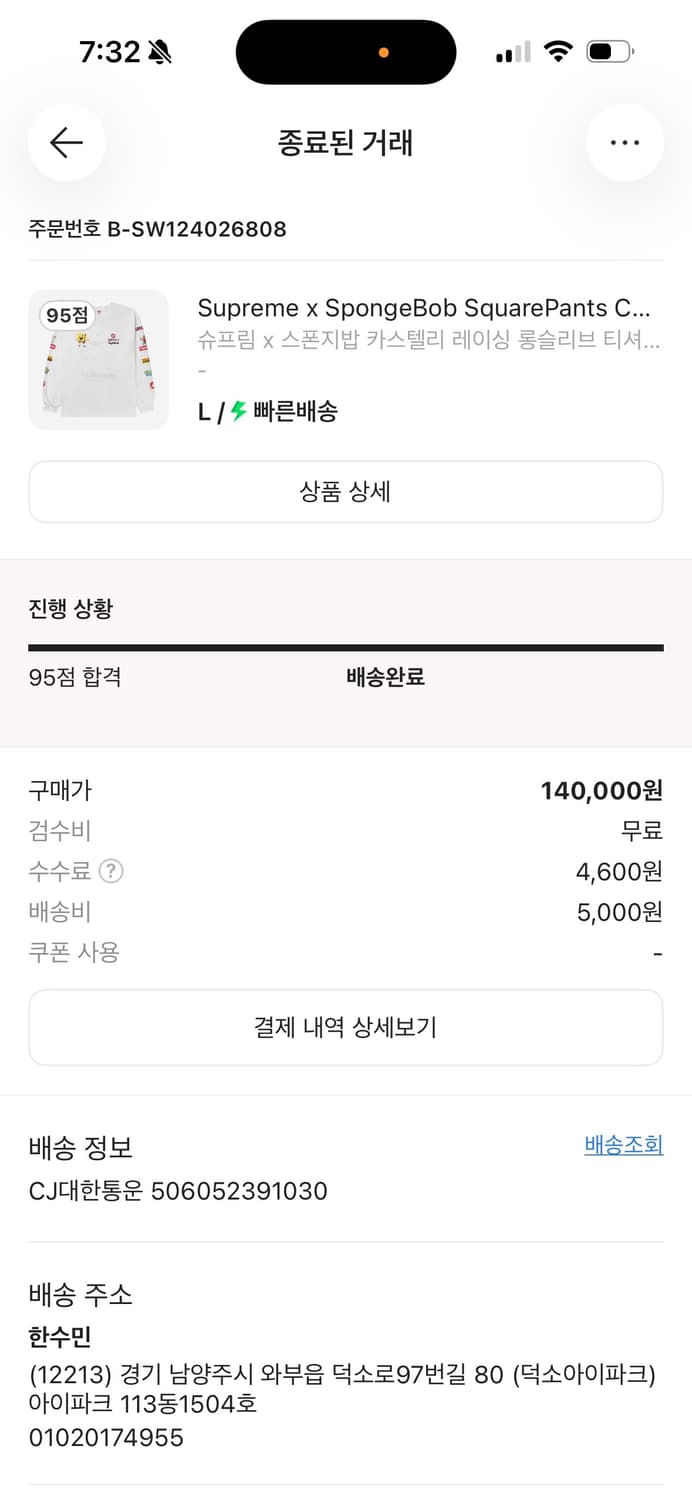Image resolution: width=692 pixels, height=1500 pixels.
Task: Open the 배송조회 tracking link
Action: coord(625,1148)
